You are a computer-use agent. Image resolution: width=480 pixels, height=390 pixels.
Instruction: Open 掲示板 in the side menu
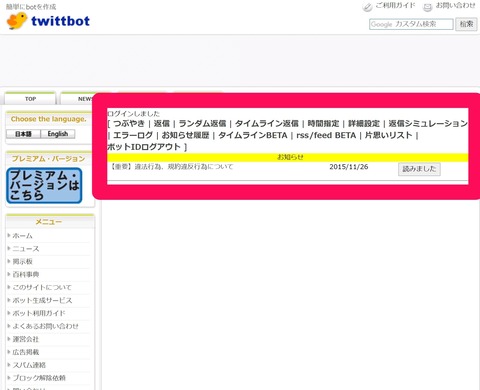(22, 262)
